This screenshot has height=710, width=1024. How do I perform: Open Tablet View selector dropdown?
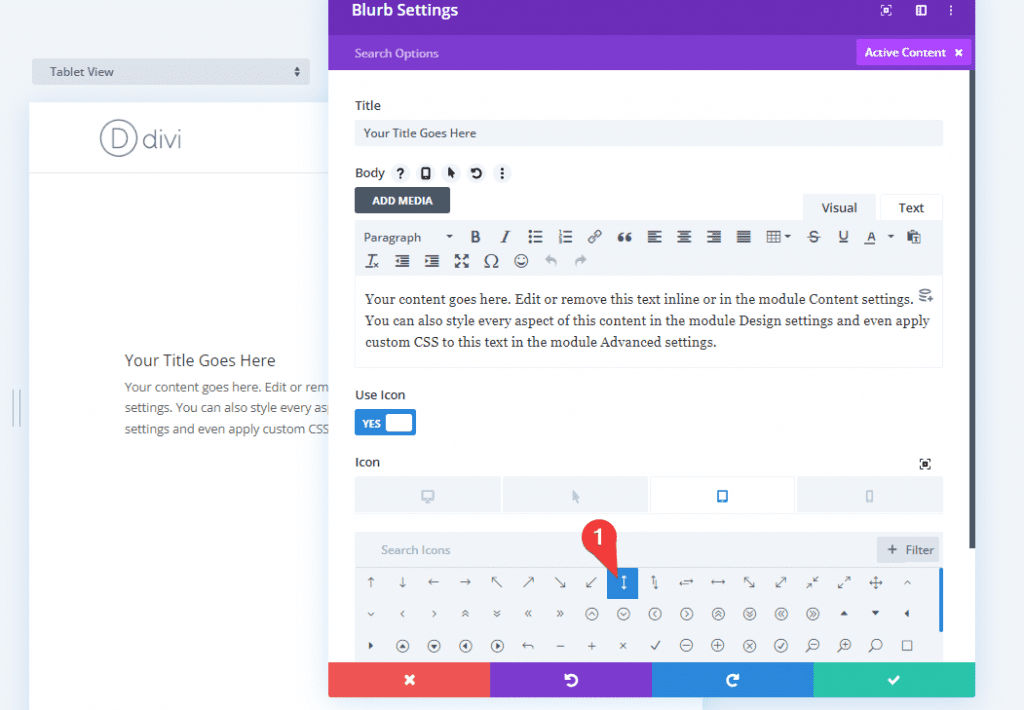tap(171, 72)
